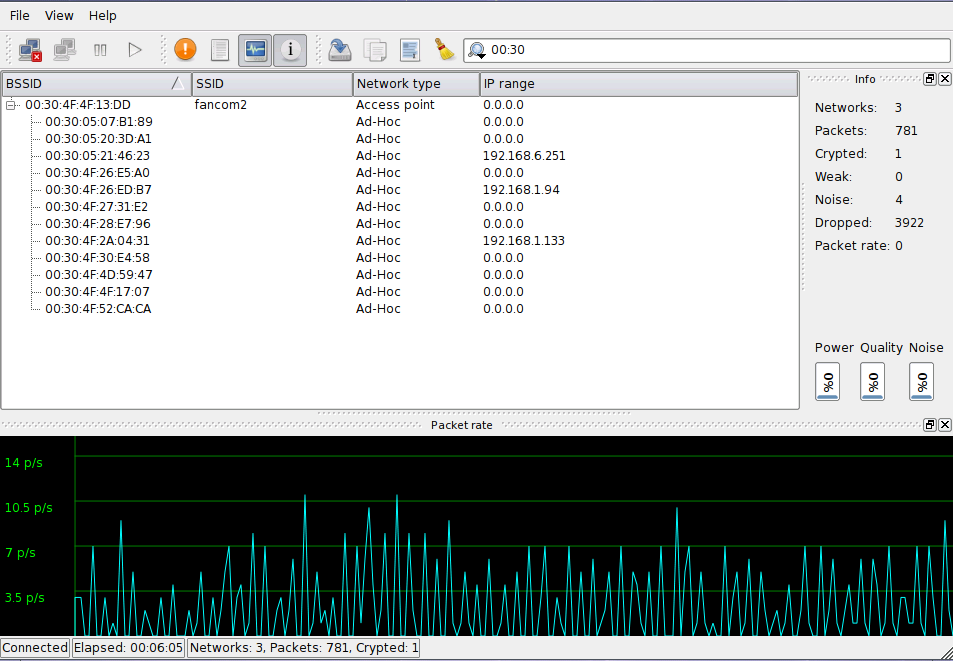
Task: Select client row 00:30:4F:2A:04:31
Action: tap(97, 241)
